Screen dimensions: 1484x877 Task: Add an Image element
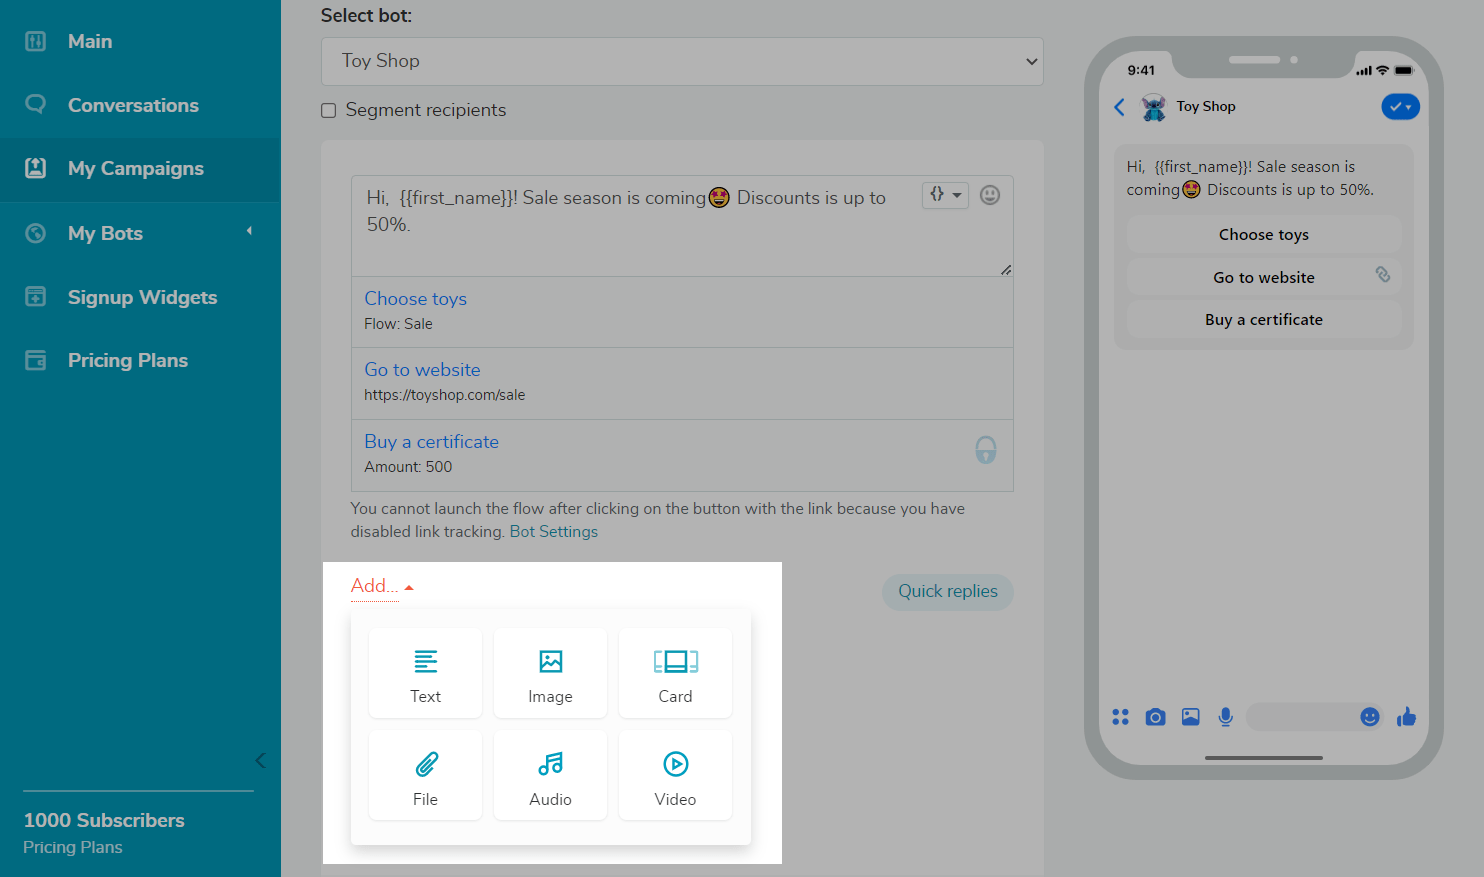coord(550,673)
